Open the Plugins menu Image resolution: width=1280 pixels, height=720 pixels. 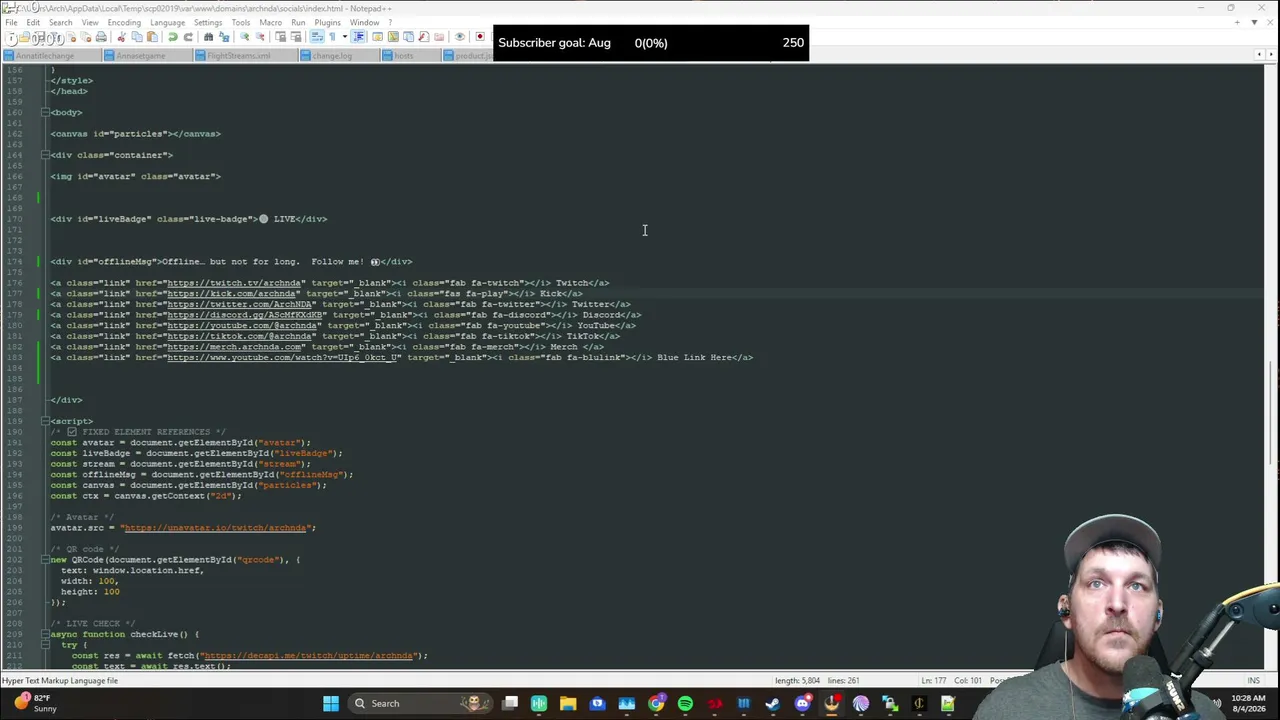[327, 22]
